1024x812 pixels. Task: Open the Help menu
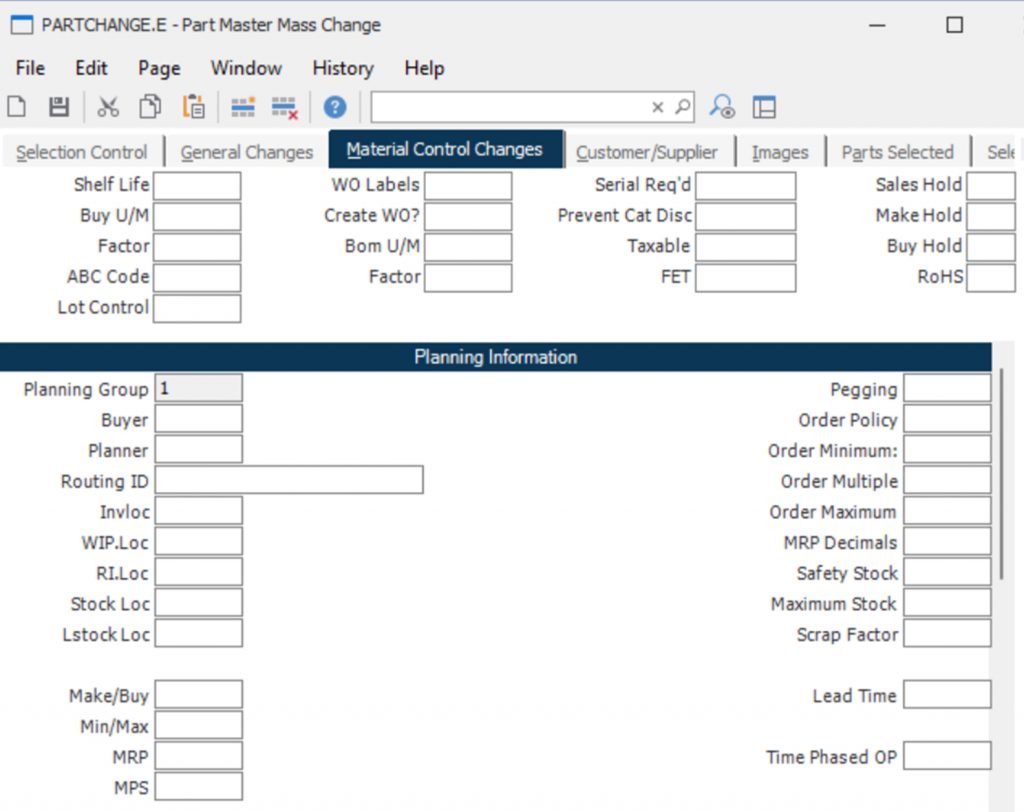tap(424, 68)
